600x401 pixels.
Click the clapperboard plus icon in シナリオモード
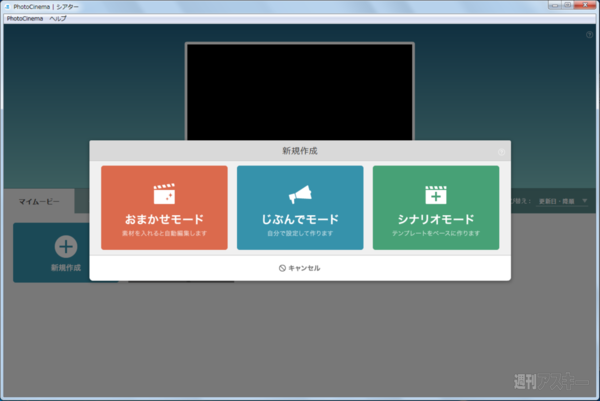pyautogui.click(x=436, y=195)
